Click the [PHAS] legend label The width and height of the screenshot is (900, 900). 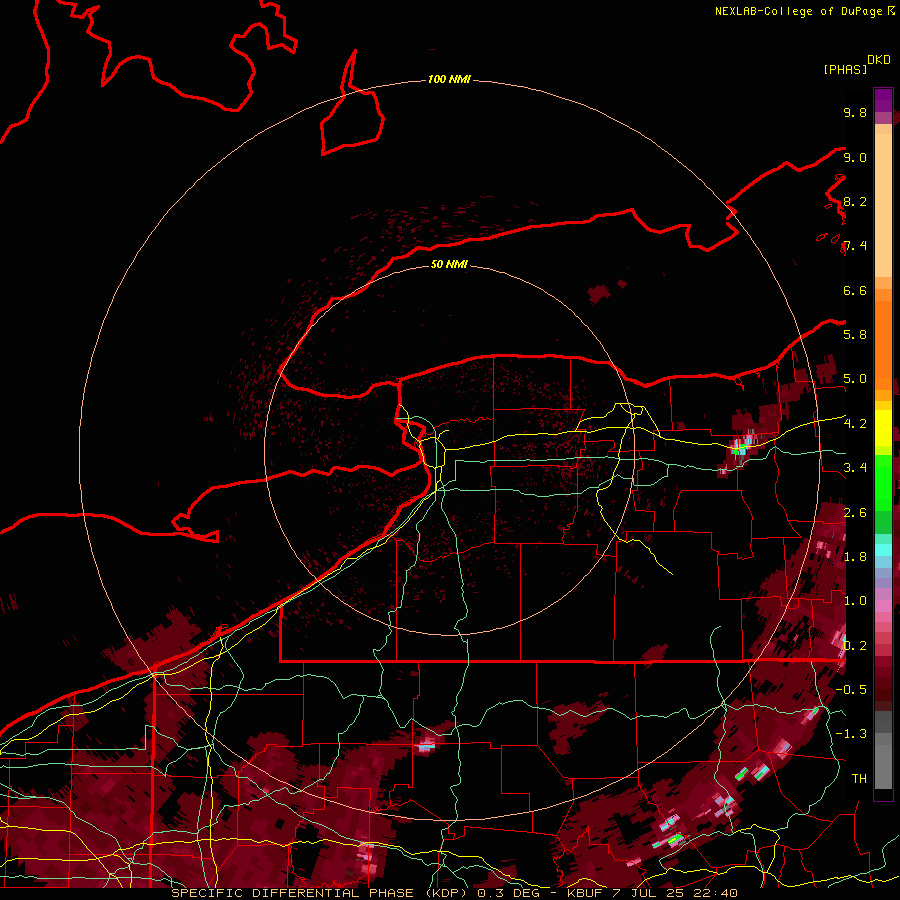[x=845, y=69]
